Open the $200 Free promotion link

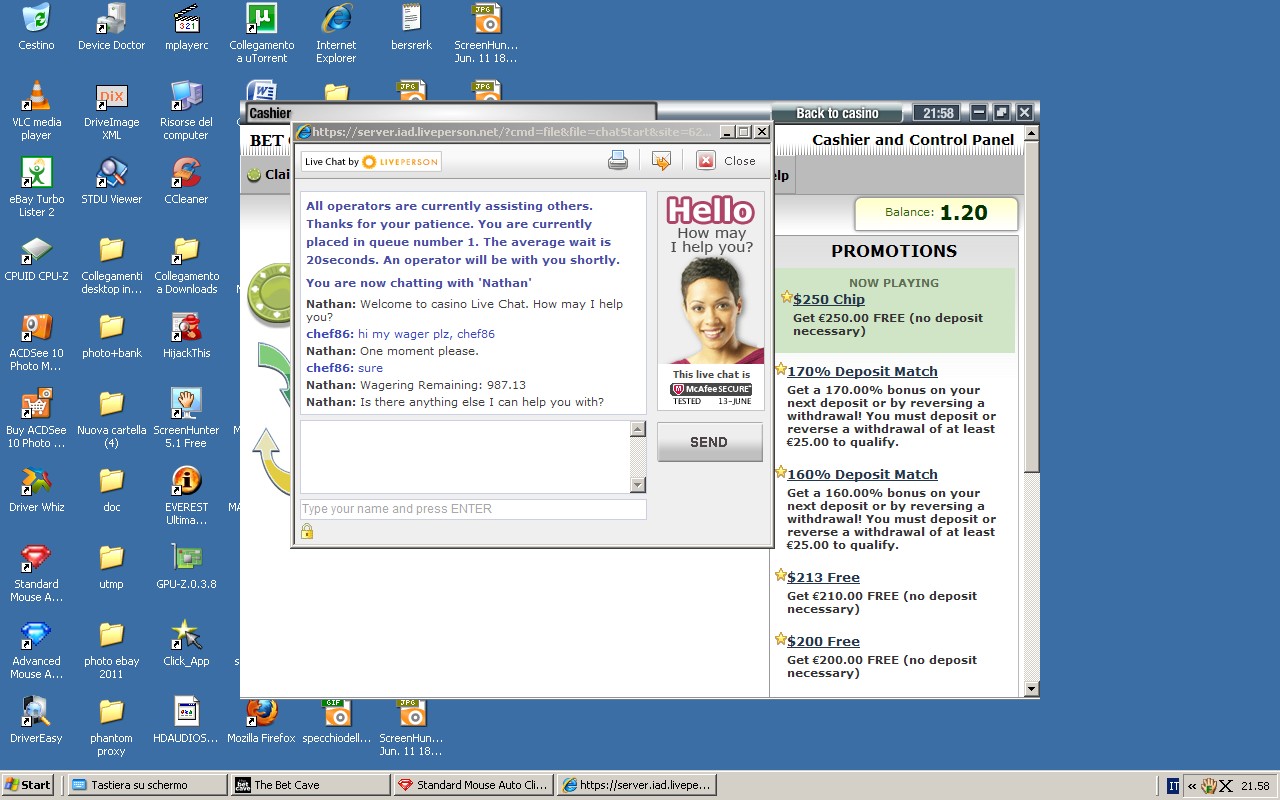[823, 641]
